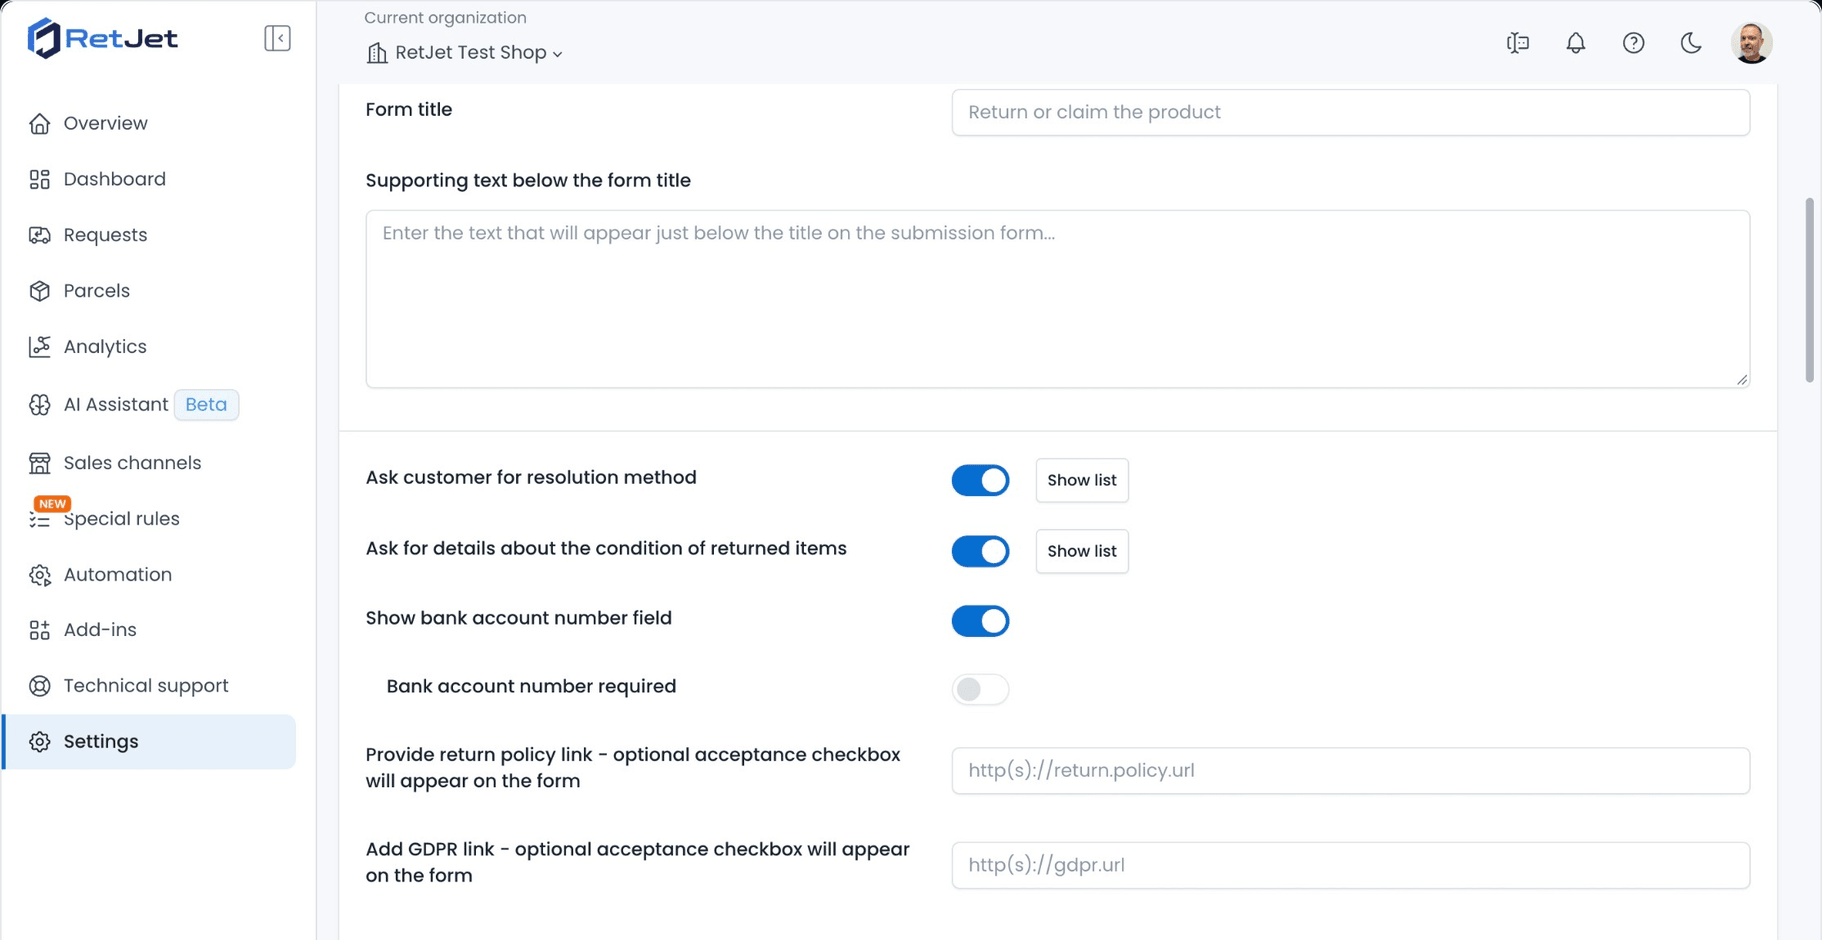Toggle Show bank account number field
1822x940 pixels.
[x=980, y=621]
